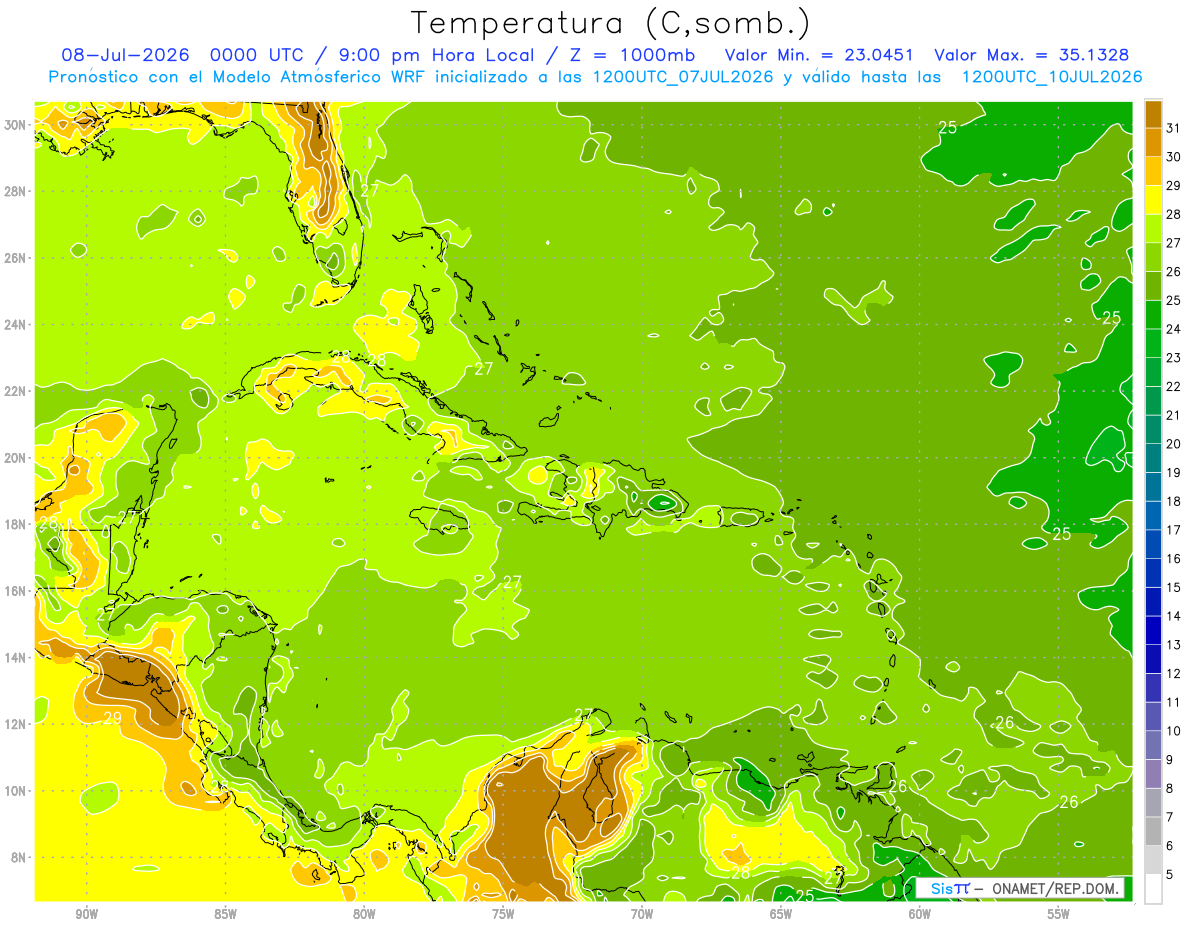Select the 'Z = 1000mb' level text
Image resolution: width=1200 pixels, height=927 pixels.
coord(634,55)
